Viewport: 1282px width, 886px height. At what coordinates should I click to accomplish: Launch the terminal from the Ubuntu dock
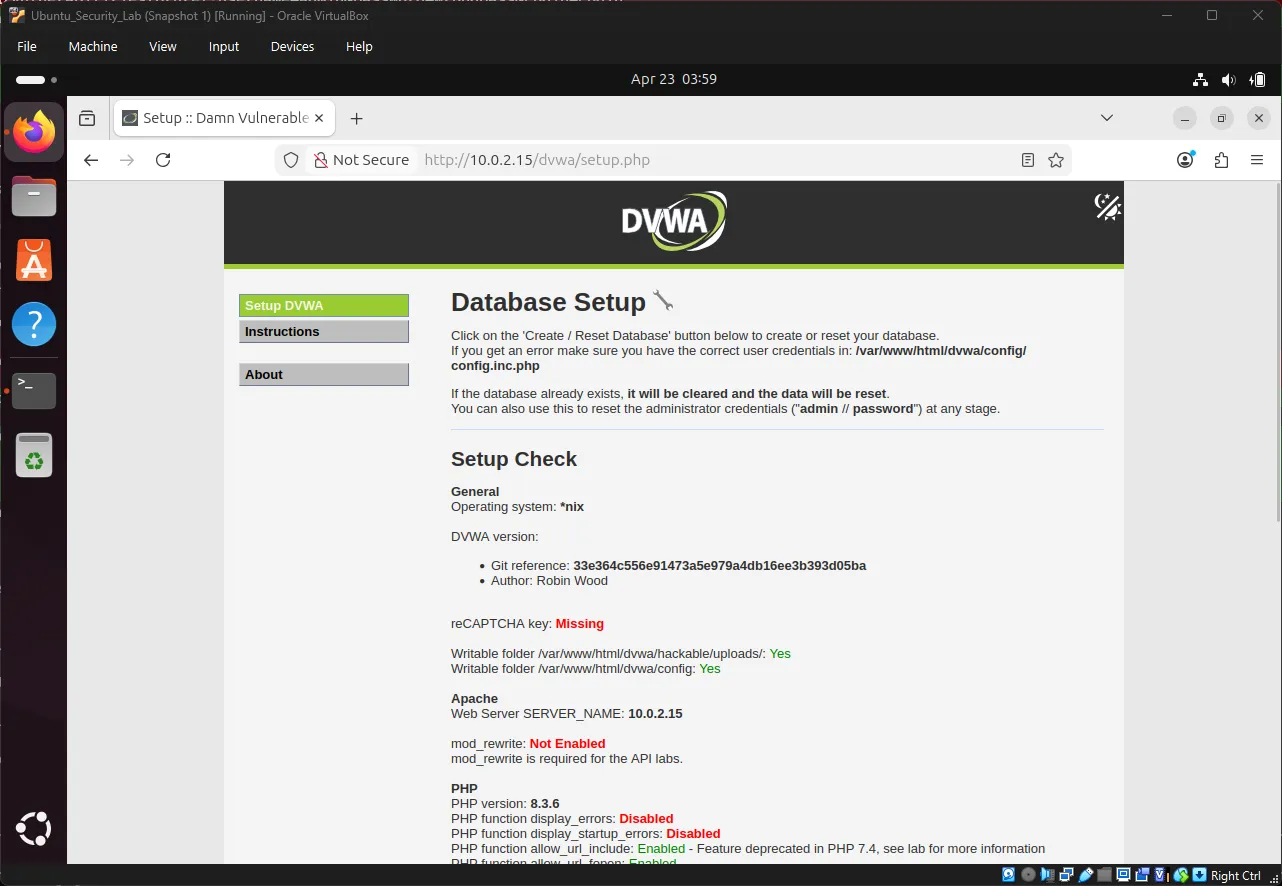[x=33, y=390]
